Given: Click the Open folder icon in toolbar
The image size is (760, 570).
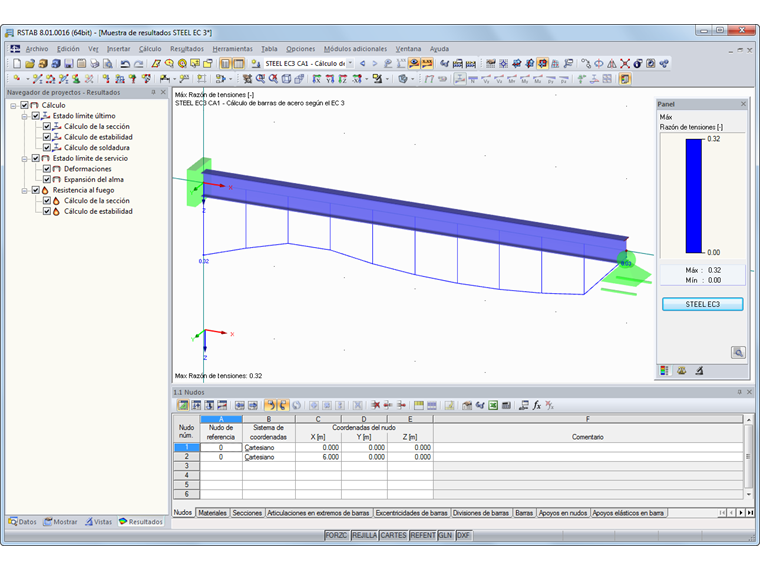Looking at the screenshot, I should 30,63.
